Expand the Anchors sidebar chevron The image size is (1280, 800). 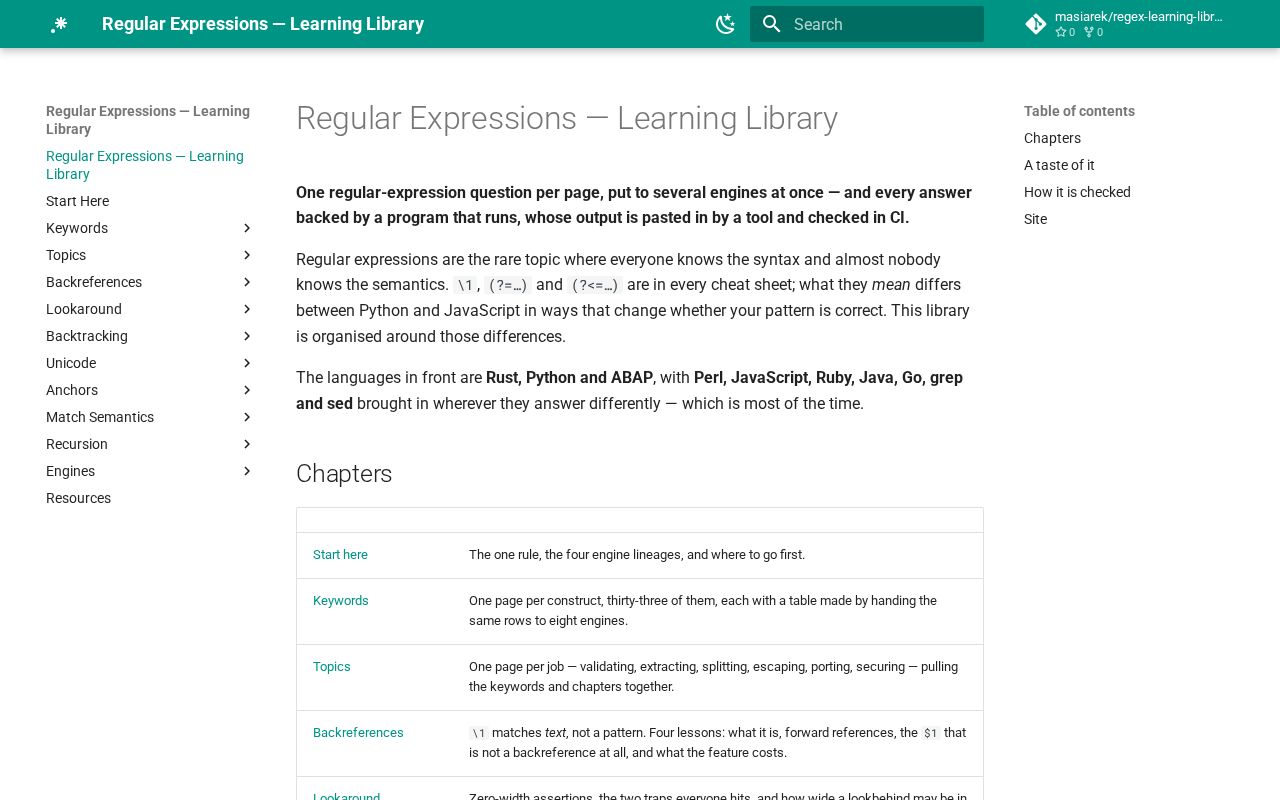[x=247, y=390]
